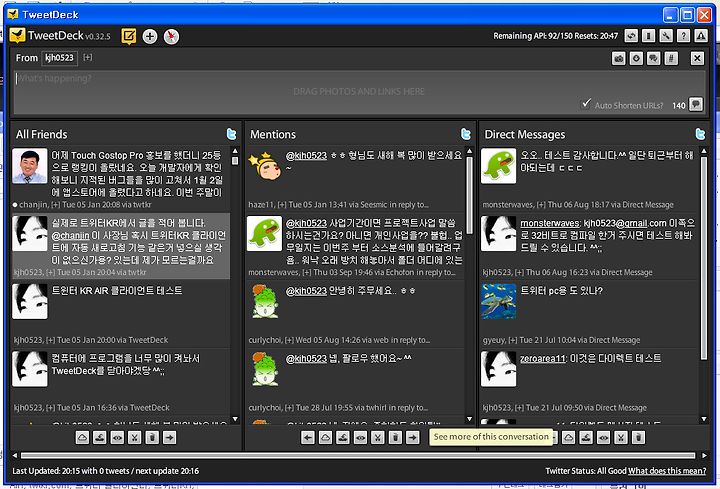Image resolution: width=720 pixels, height=489 pixels.
Task: Open settings with the wrench icon
Action: [666, 36]
